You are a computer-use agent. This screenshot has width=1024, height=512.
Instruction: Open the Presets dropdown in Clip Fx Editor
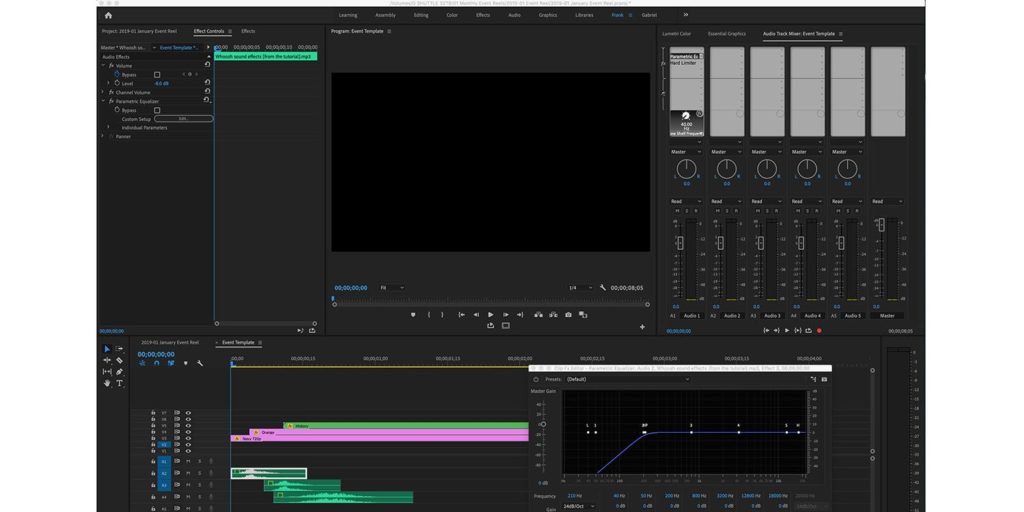point(627,379)
